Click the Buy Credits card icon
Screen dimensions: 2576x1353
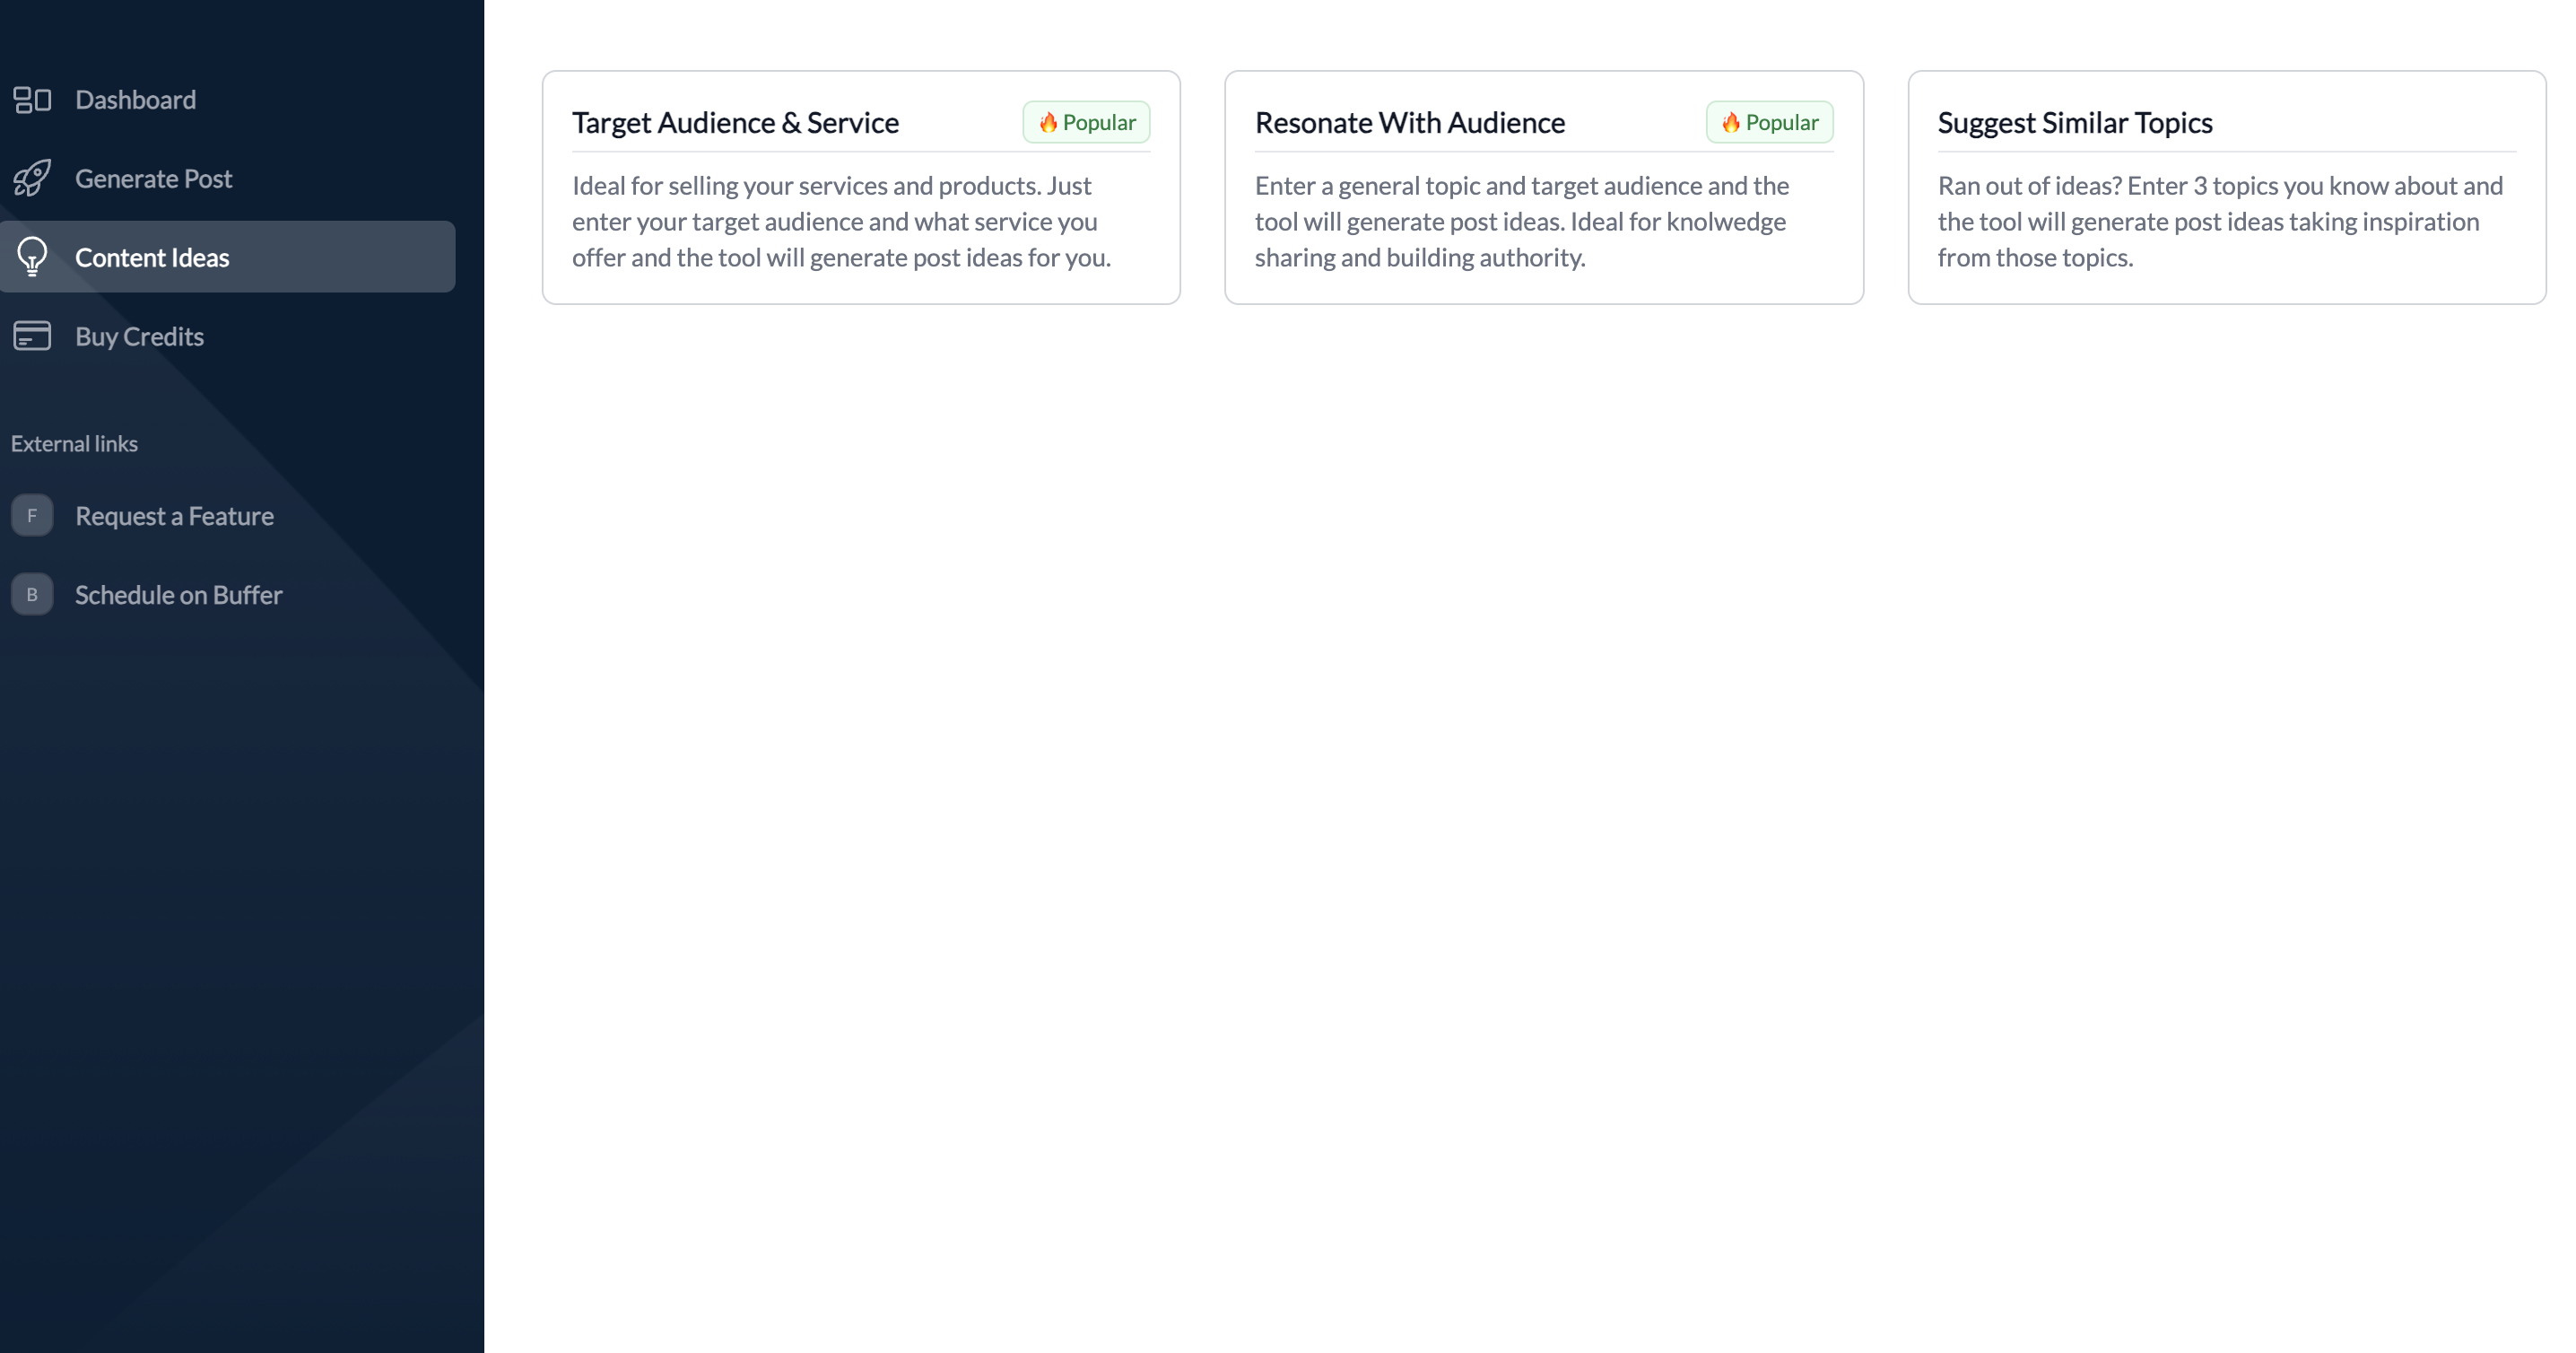click(32, 336)
